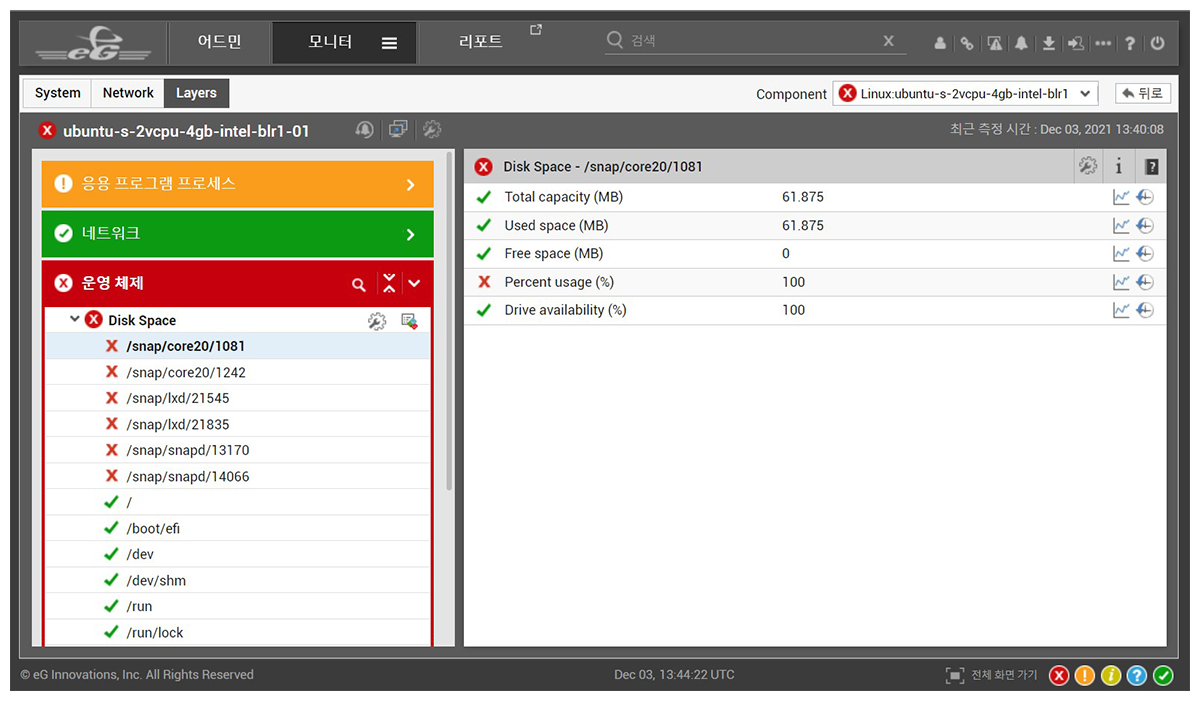Switch to the System tab
This screenshot has height=701, width=1200.
(57, 93)
